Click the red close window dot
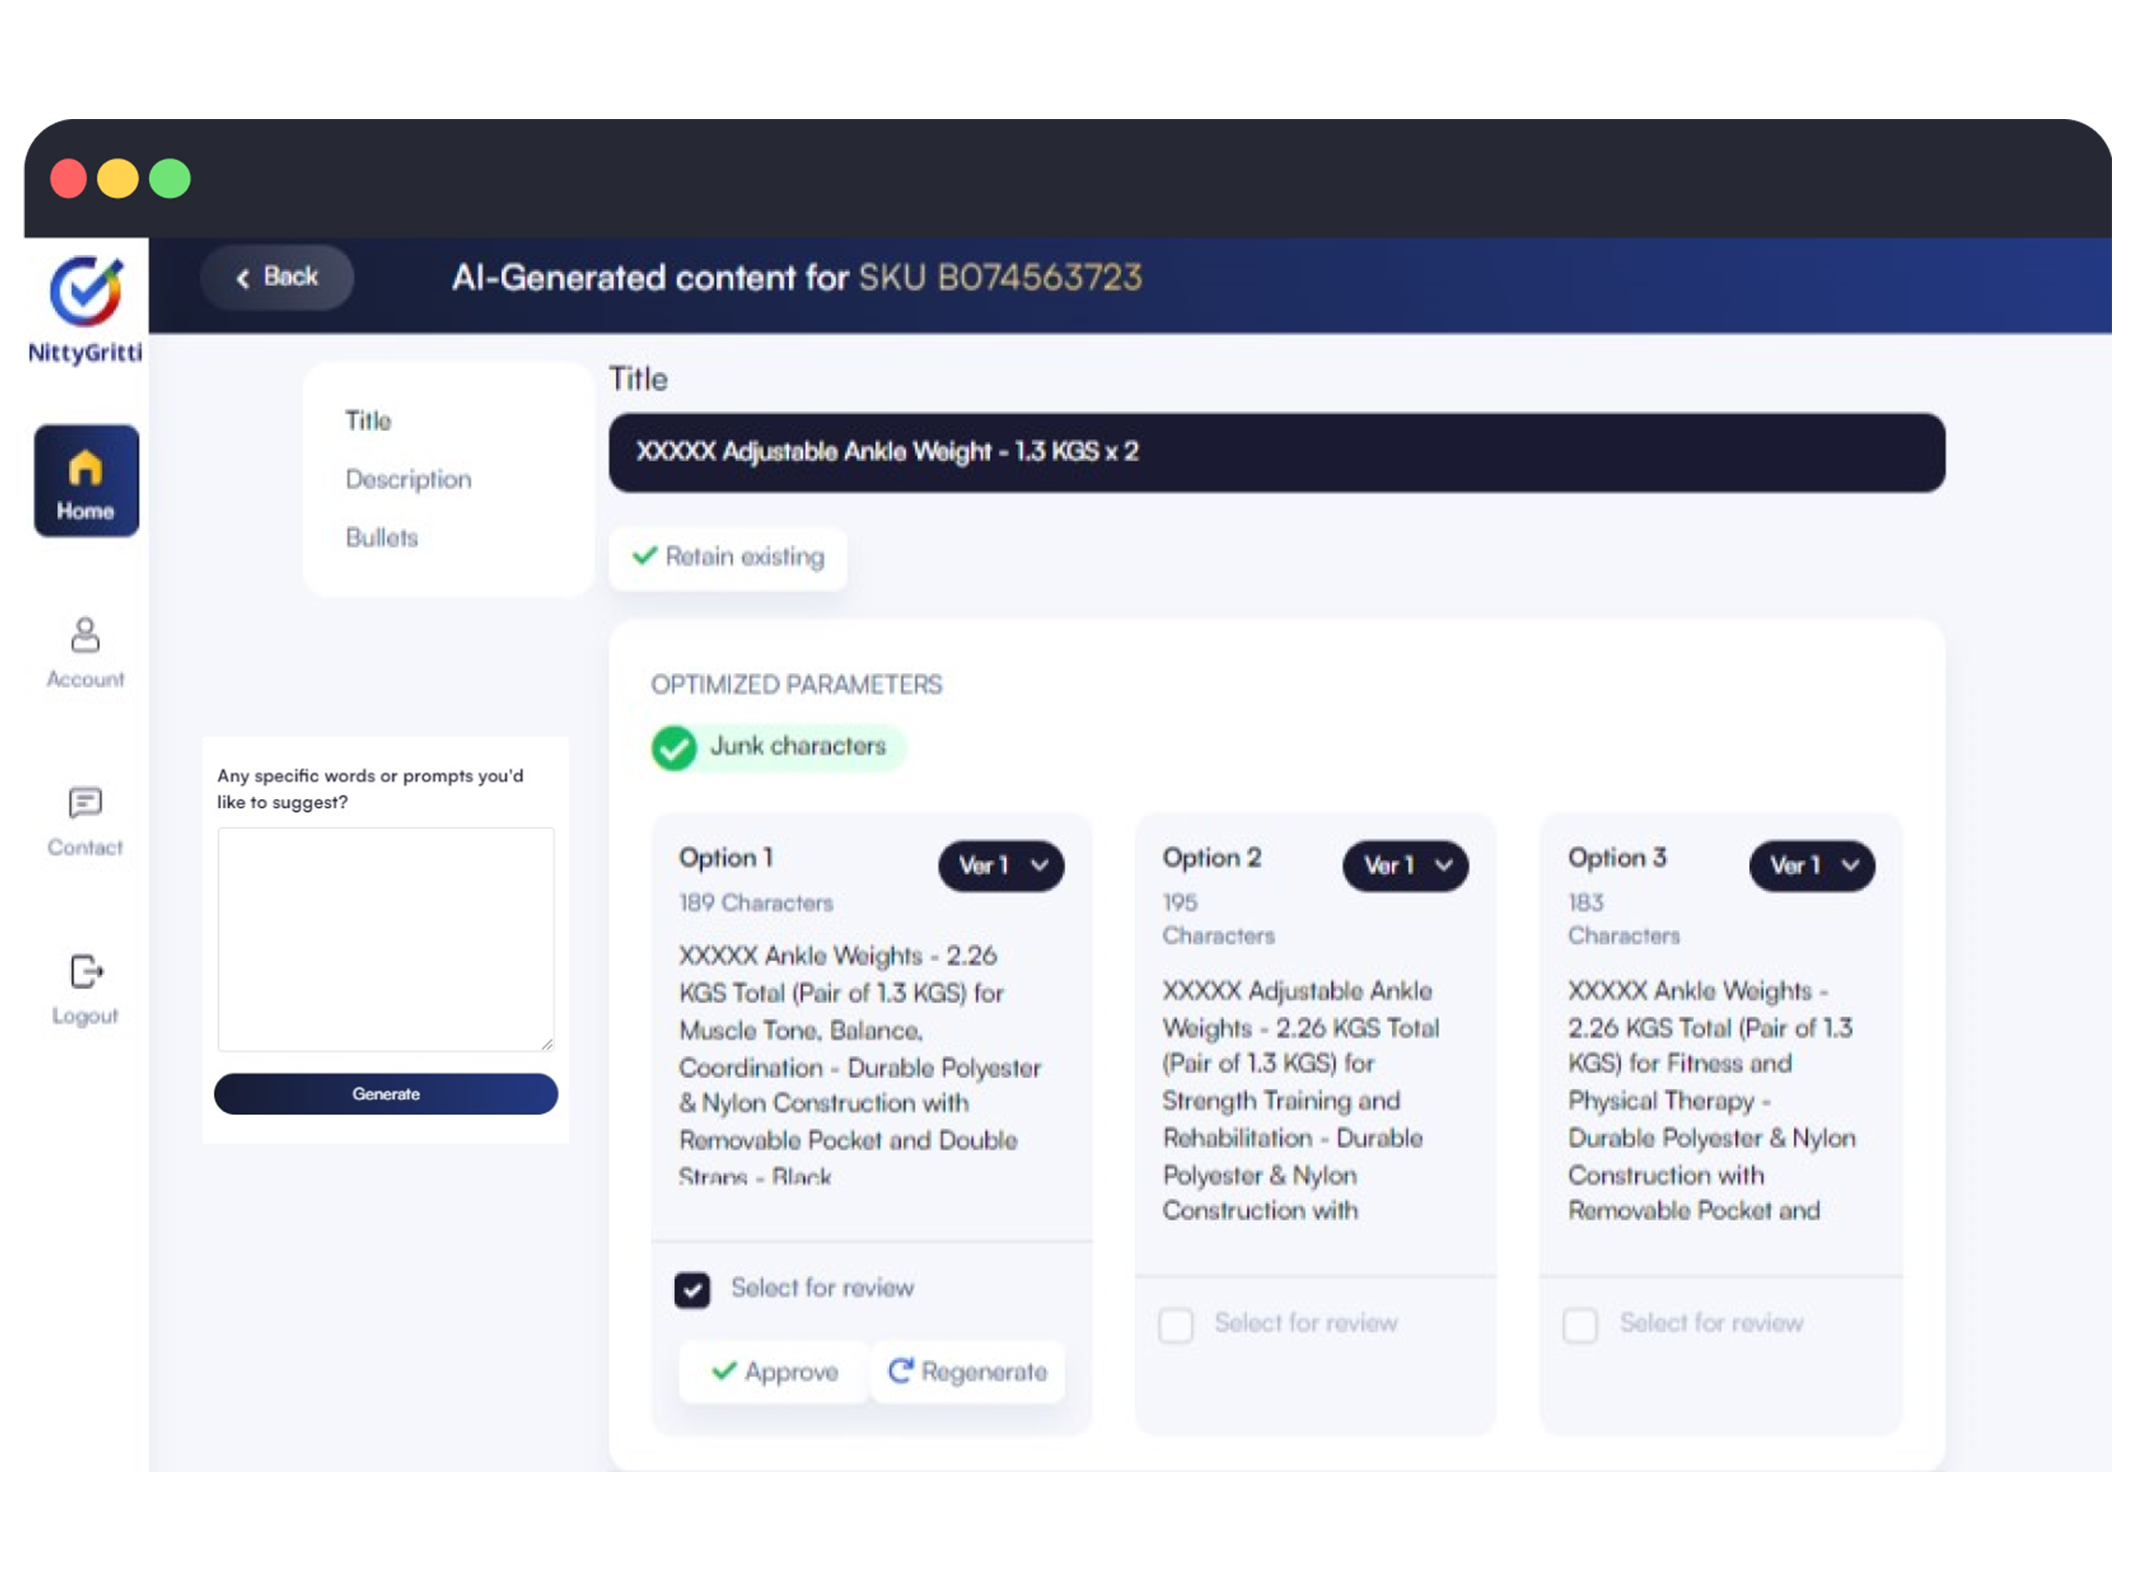The image size is (2133, 1591). point(69,179)
